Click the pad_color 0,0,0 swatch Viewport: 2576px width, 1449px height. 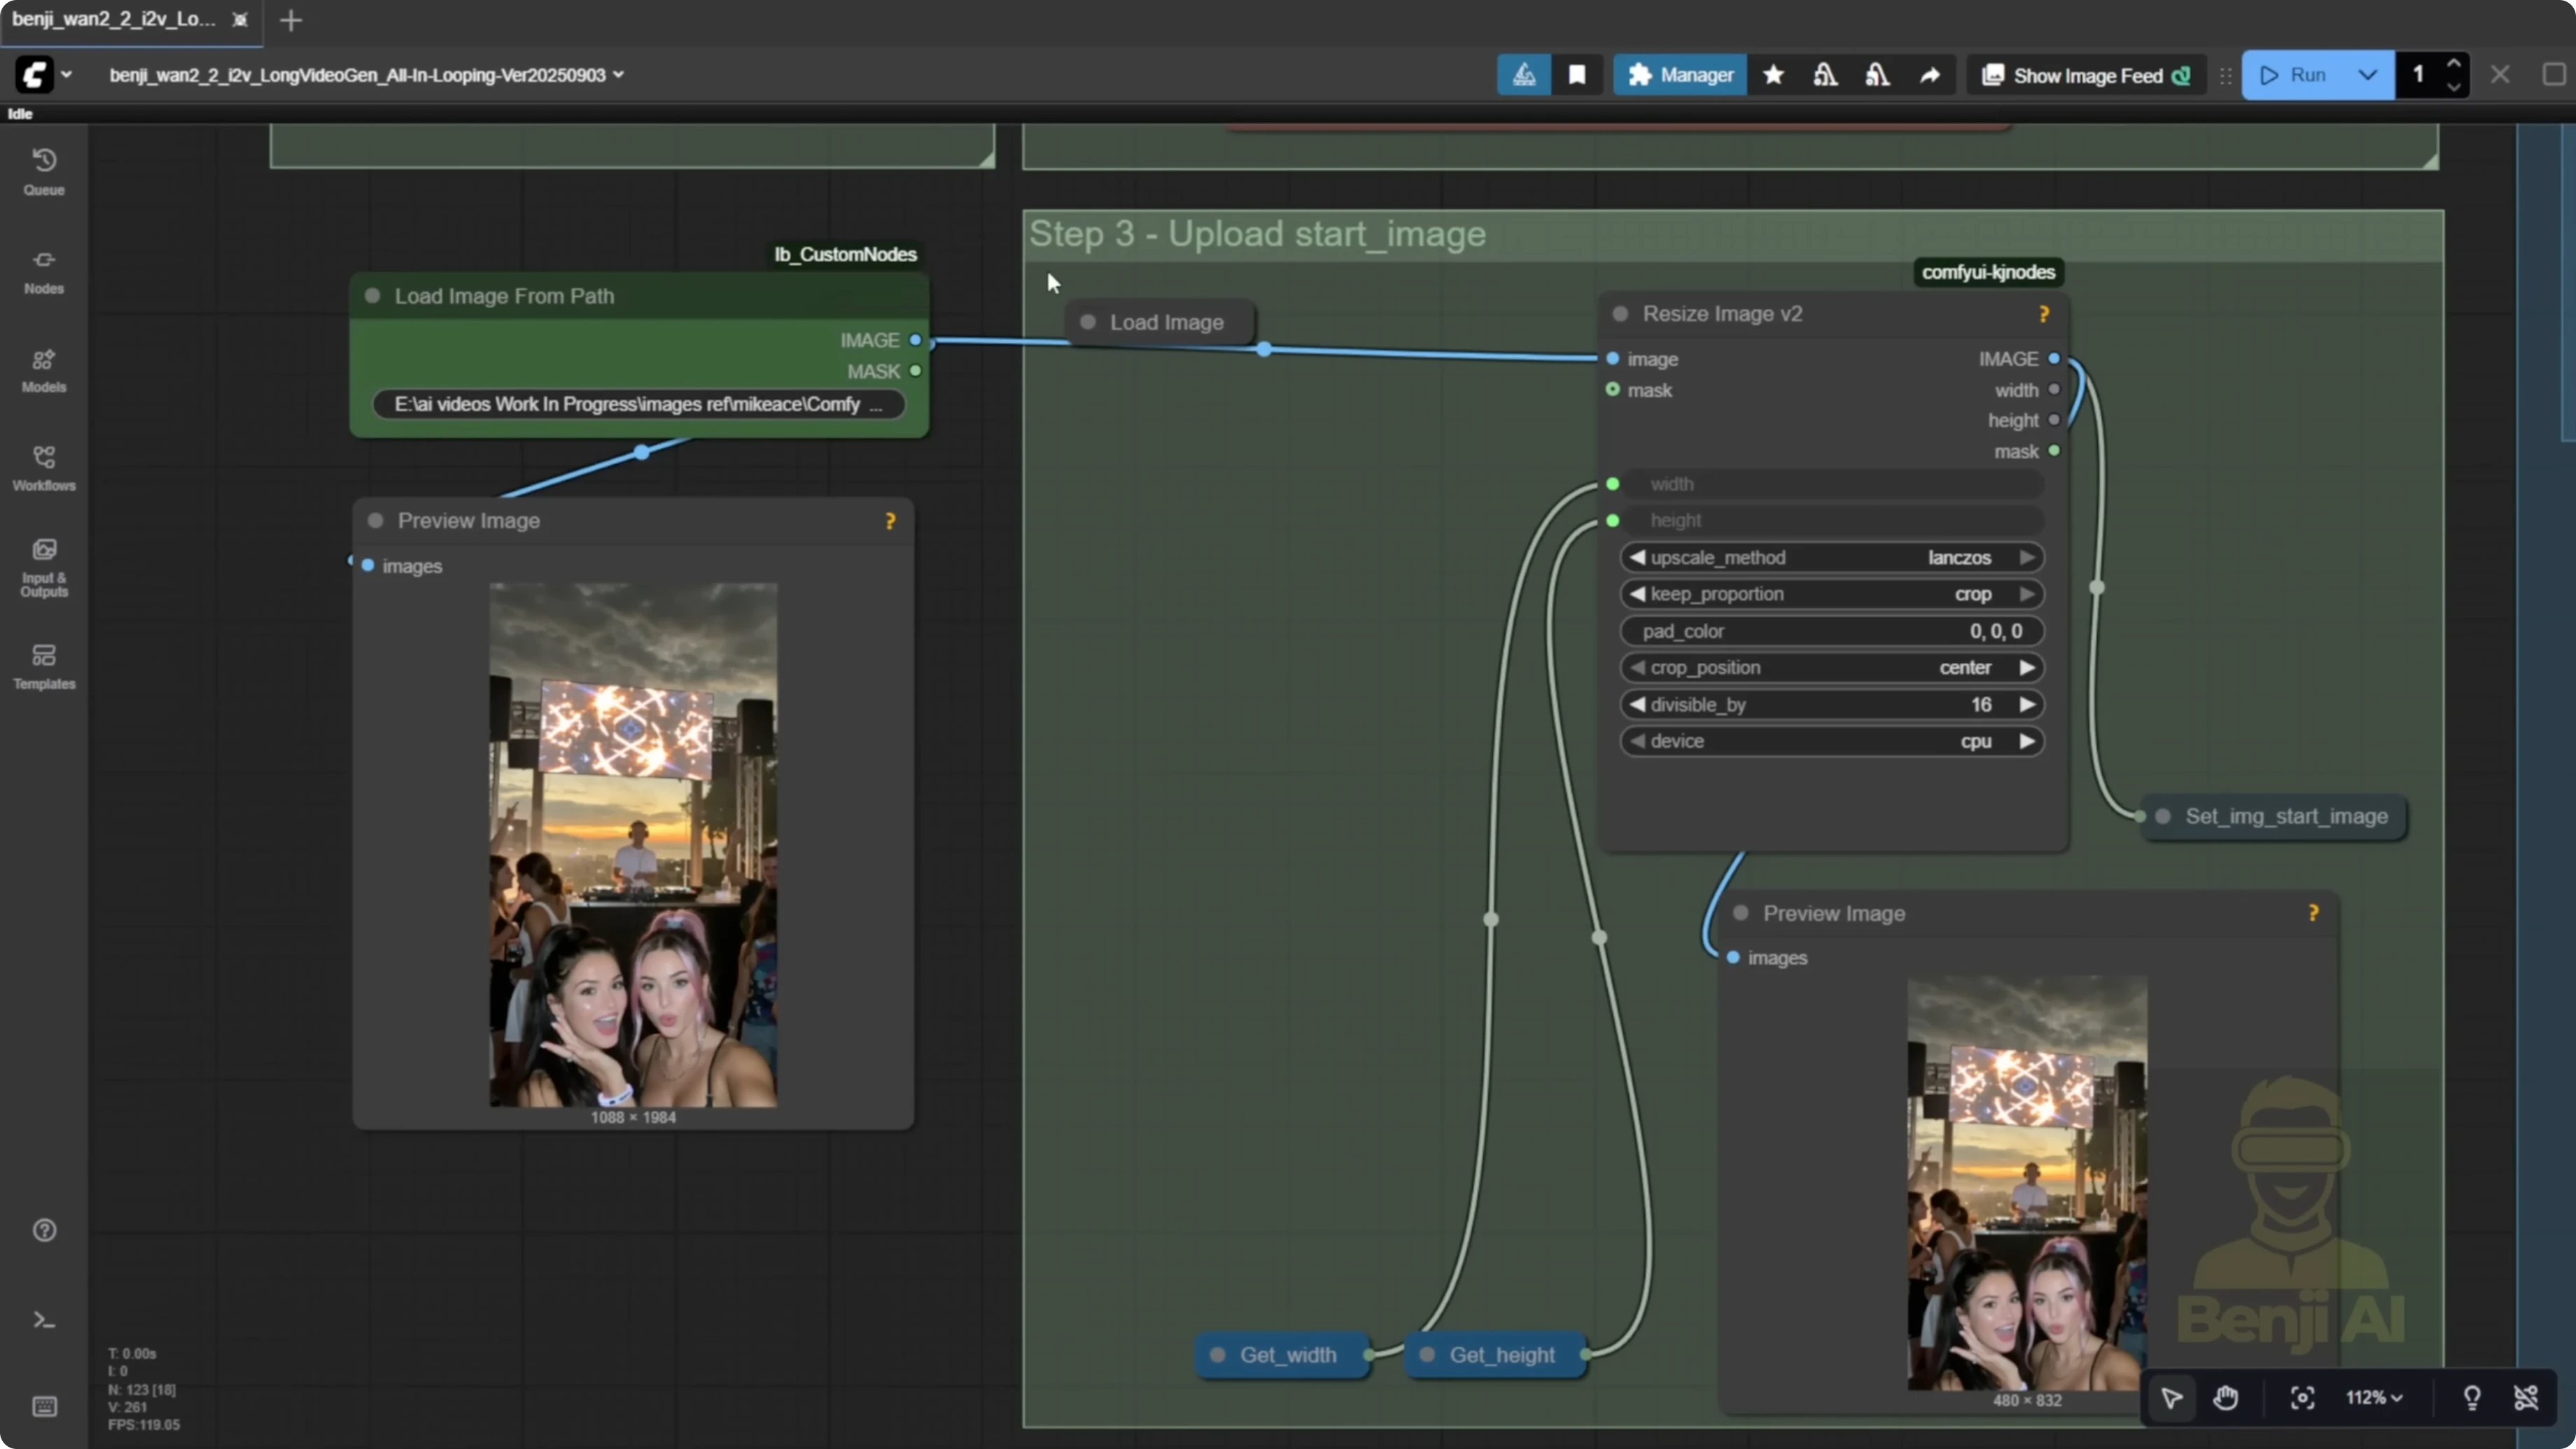tap(1996, 630)
